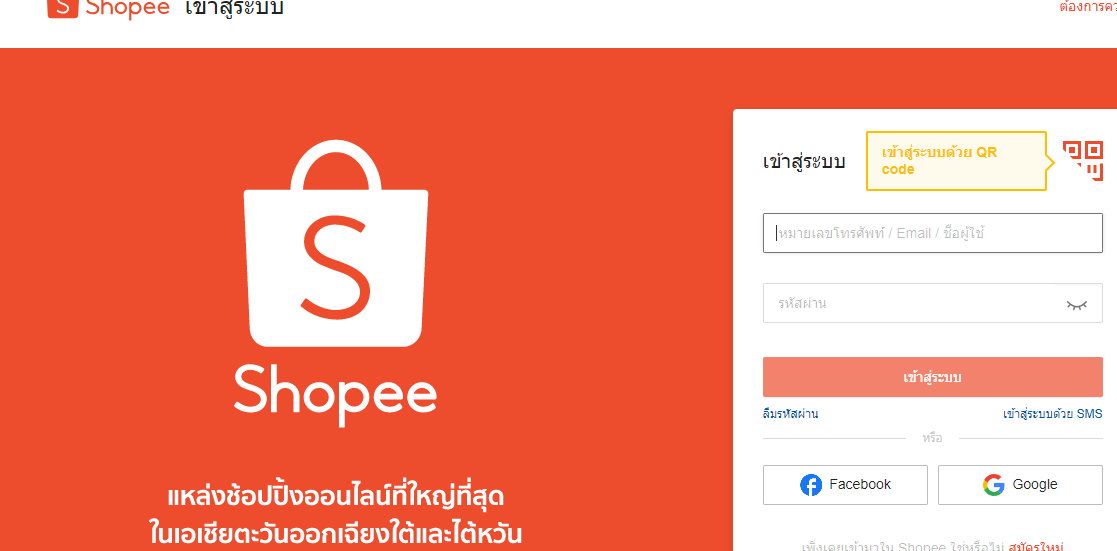Screen dimensions: 1117x551
Task: Open QR code login via QR icon
Action: (1083, 160)
